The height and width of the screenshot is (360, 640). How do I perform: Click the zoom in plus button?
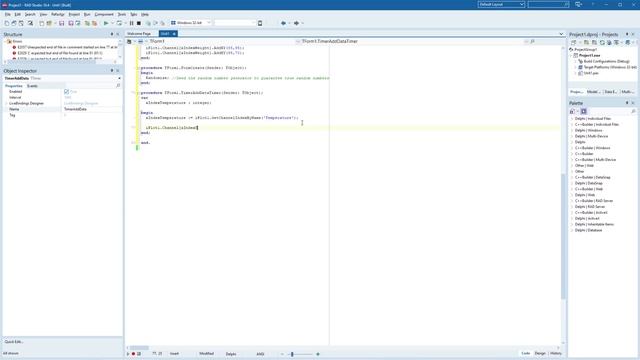318,354
